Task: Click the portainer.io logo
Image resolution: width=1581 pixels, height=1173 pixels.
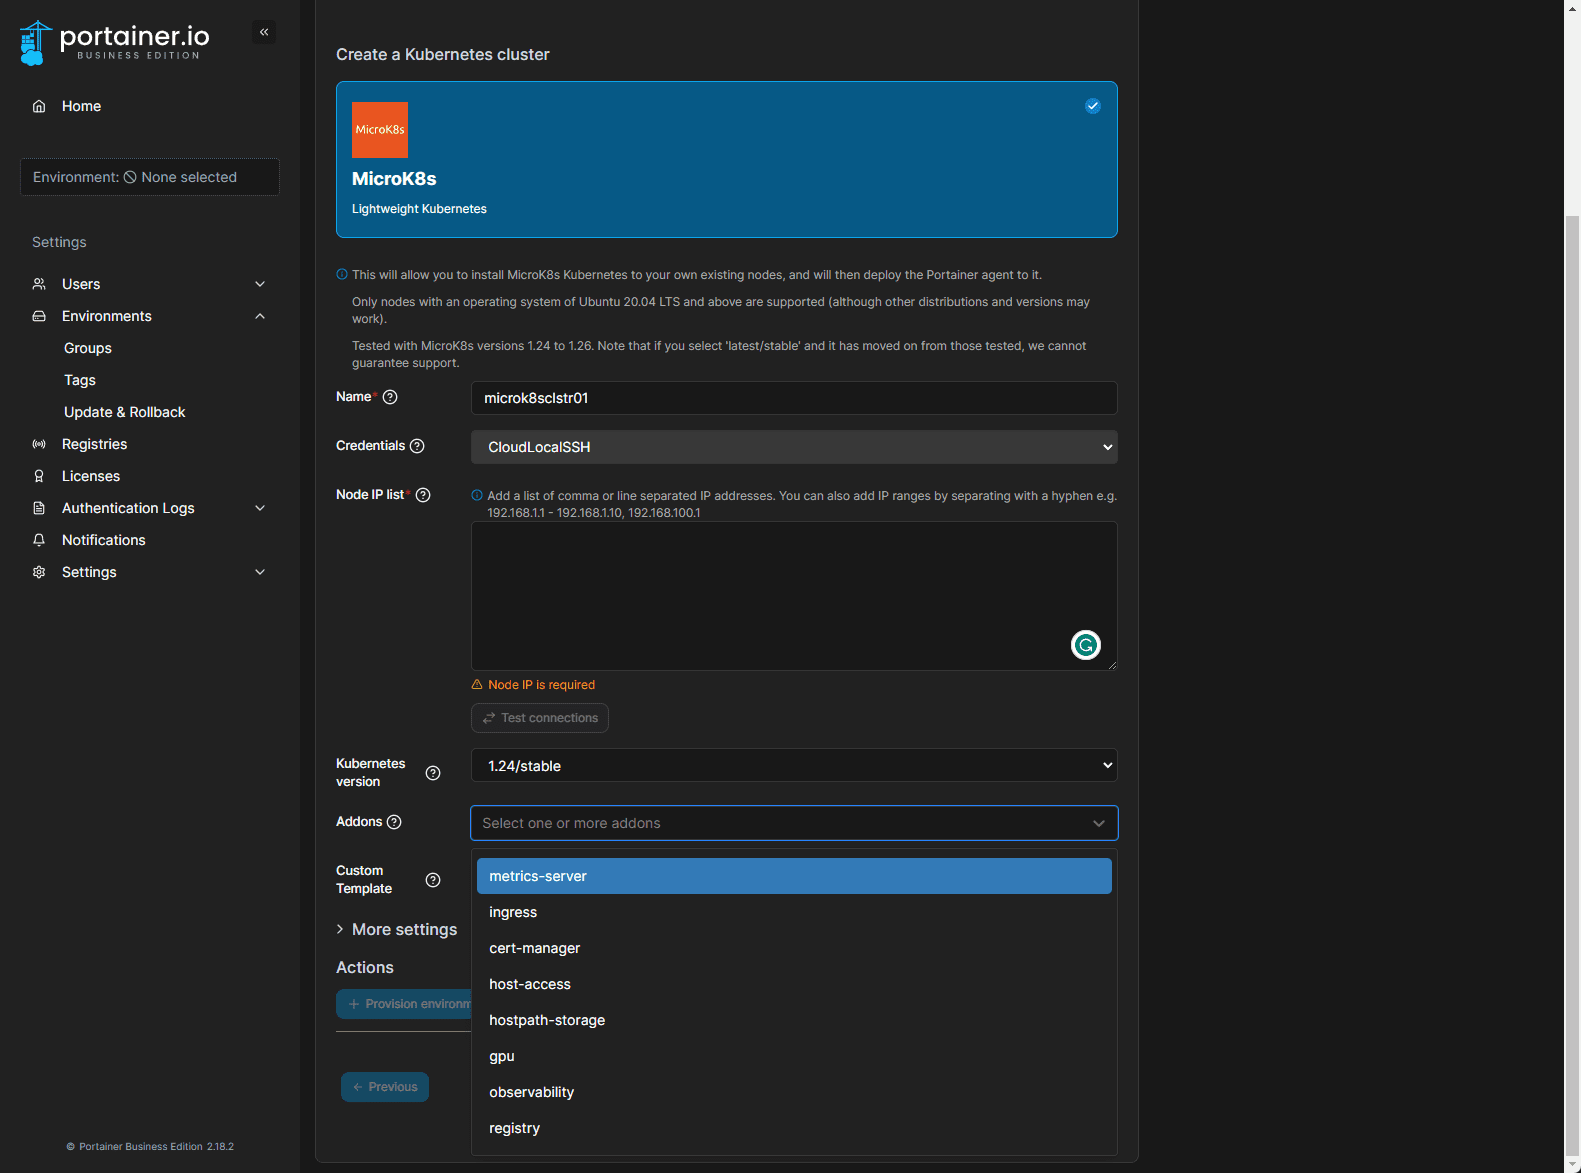Action: tap(115, 42)
